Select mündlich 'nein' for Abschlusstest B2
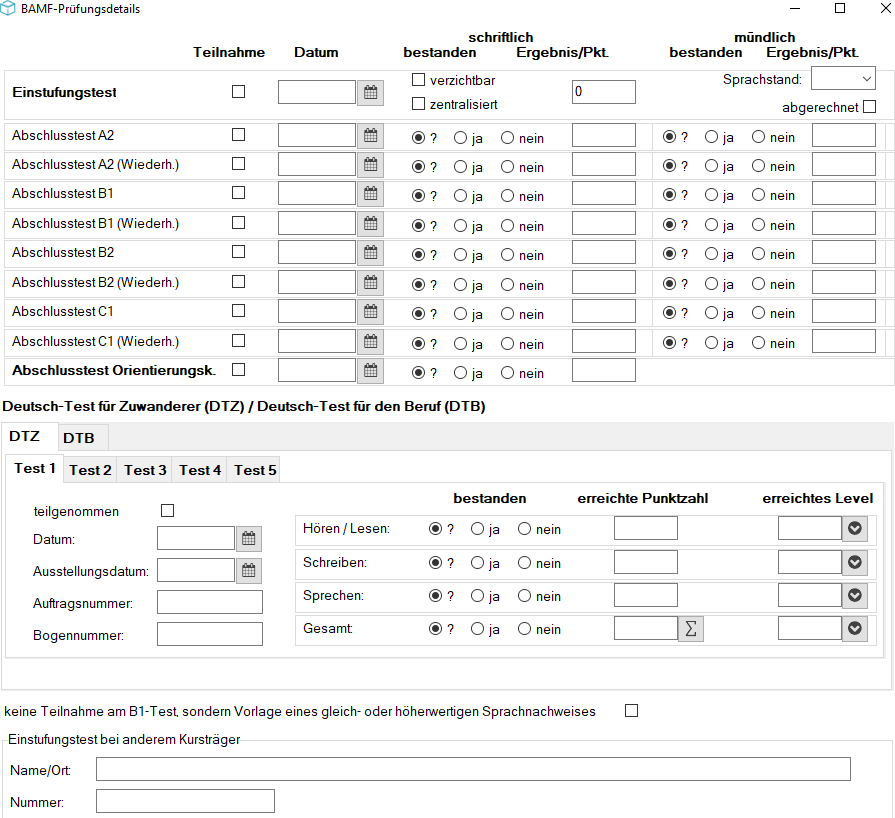Viewport: 895px width, 818px height. point(758,254)
